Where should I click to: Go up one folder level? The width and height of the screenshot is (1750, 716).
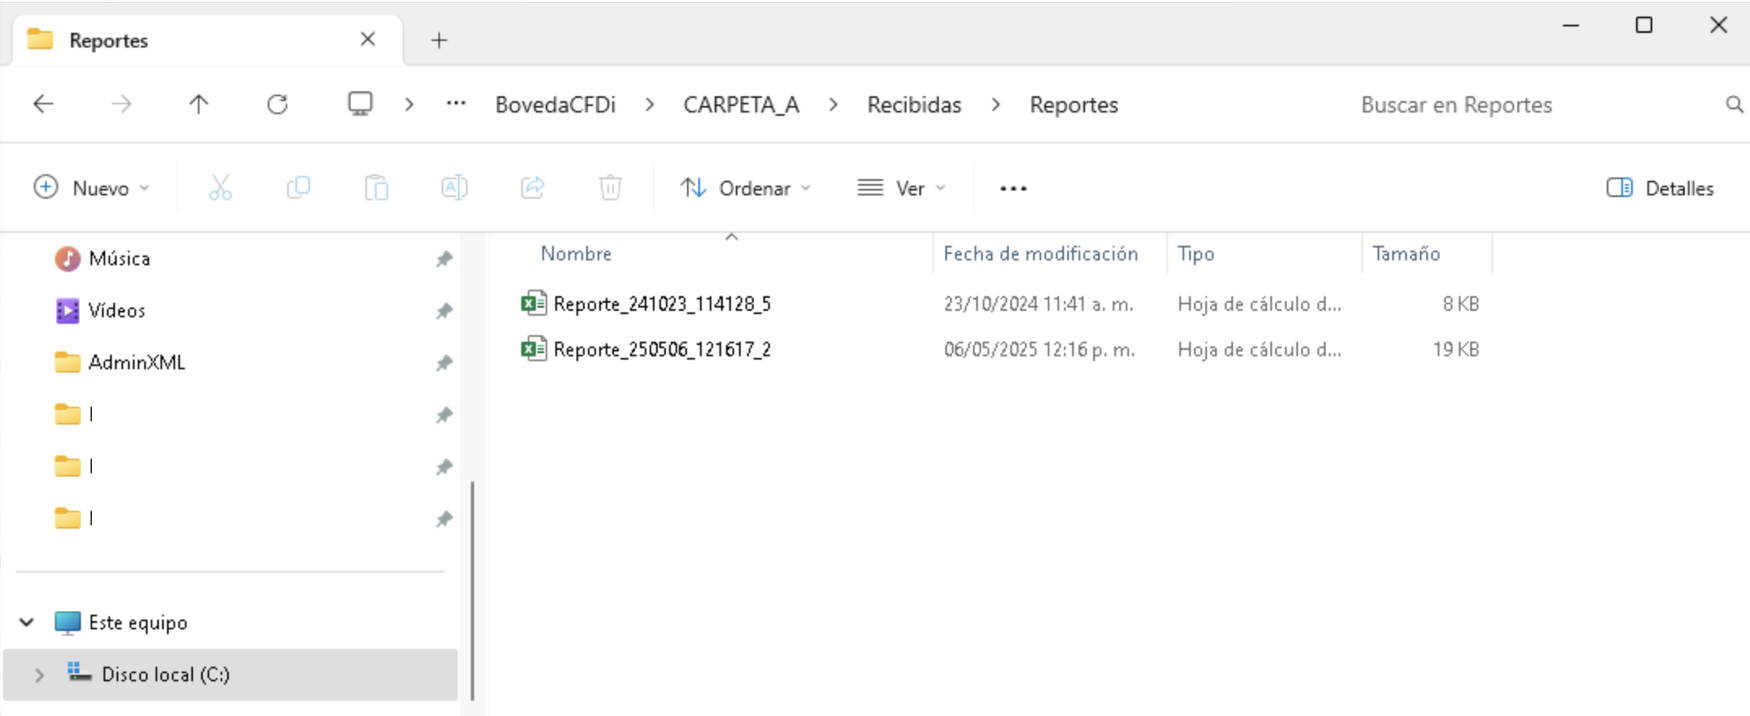[x=199, y=104]
